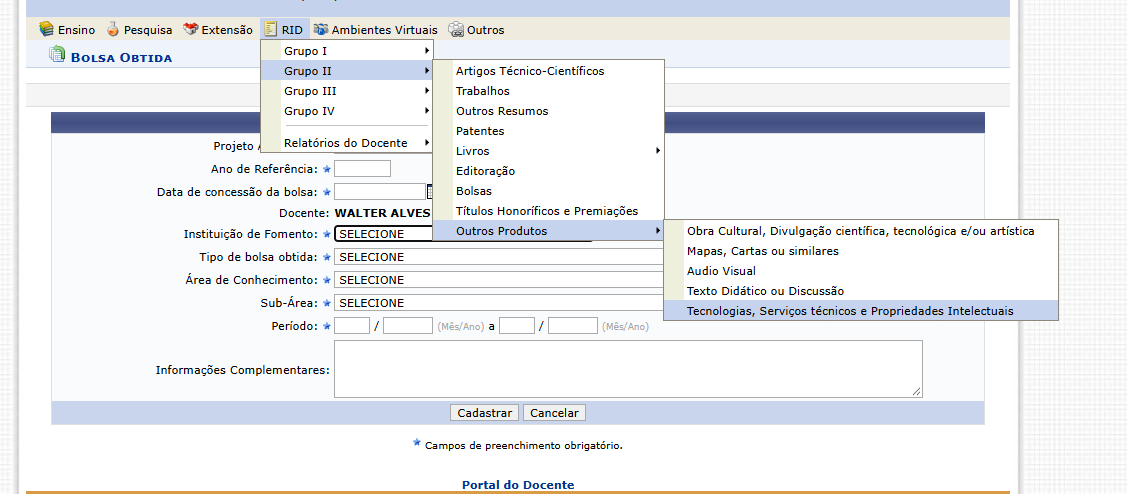Expand Relatórios do Docente submenu
The image size is (1127, 494).
pyautogui.click(x=346, y=142)
